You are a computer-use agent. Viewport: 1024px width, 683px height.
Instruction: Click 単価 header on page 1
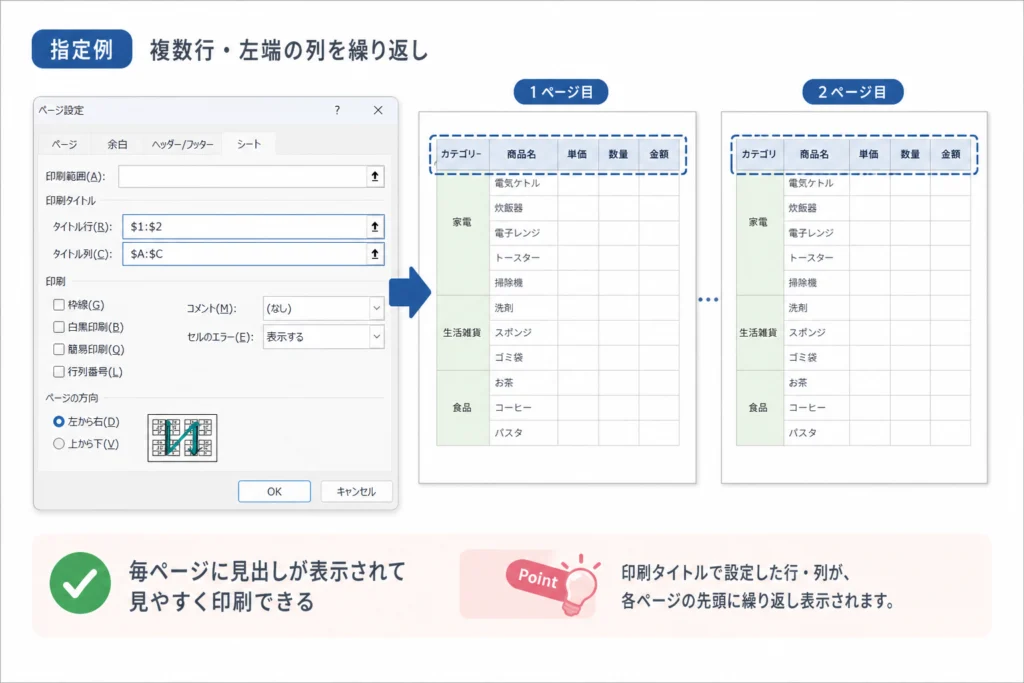(577, 154)
